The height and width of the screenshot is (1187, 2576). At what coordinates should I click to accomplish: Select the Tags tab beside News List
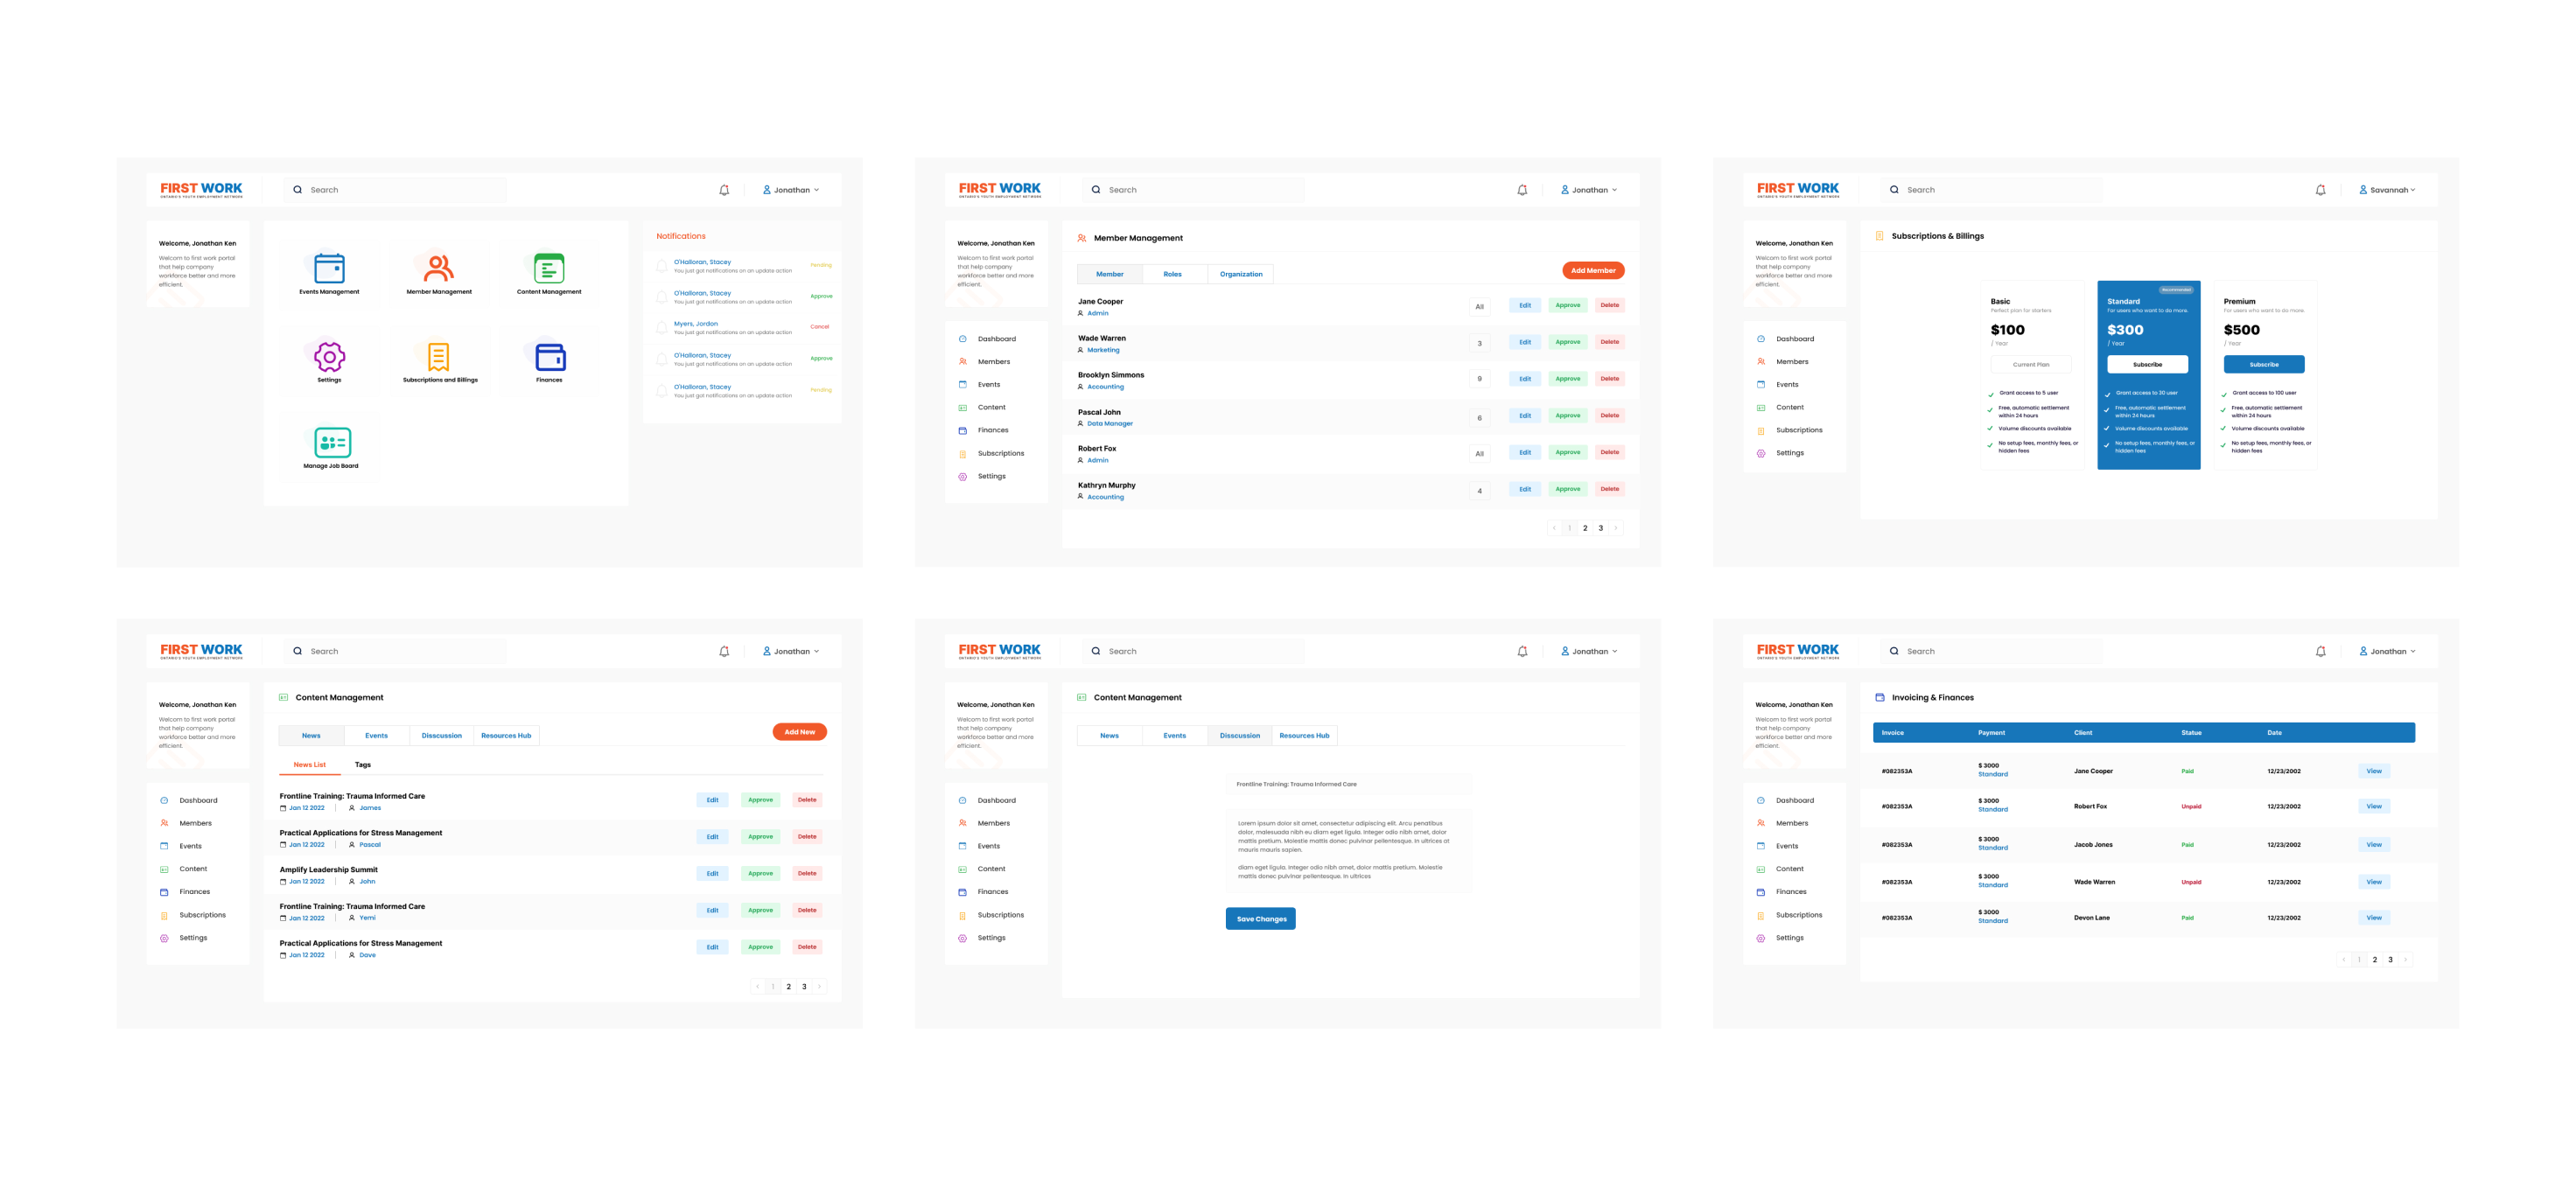click(x=362, y=765)
